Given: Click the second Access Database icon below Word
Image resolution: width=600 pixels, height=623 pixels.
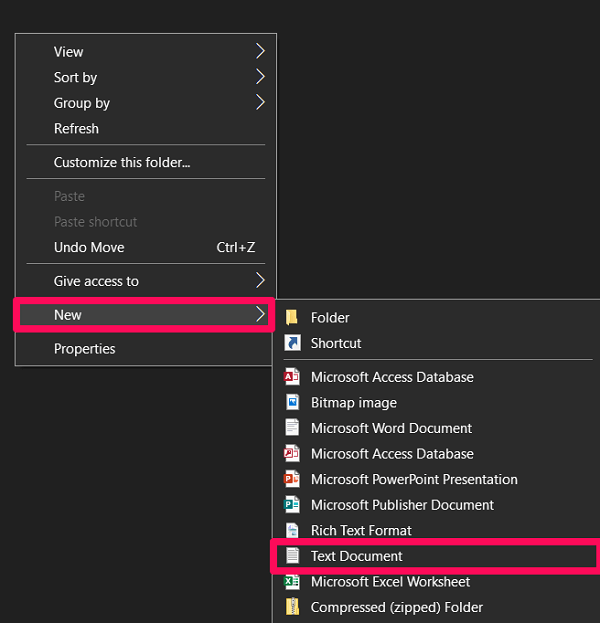Looking at the screenshot, I should click(x=292, y=453).
